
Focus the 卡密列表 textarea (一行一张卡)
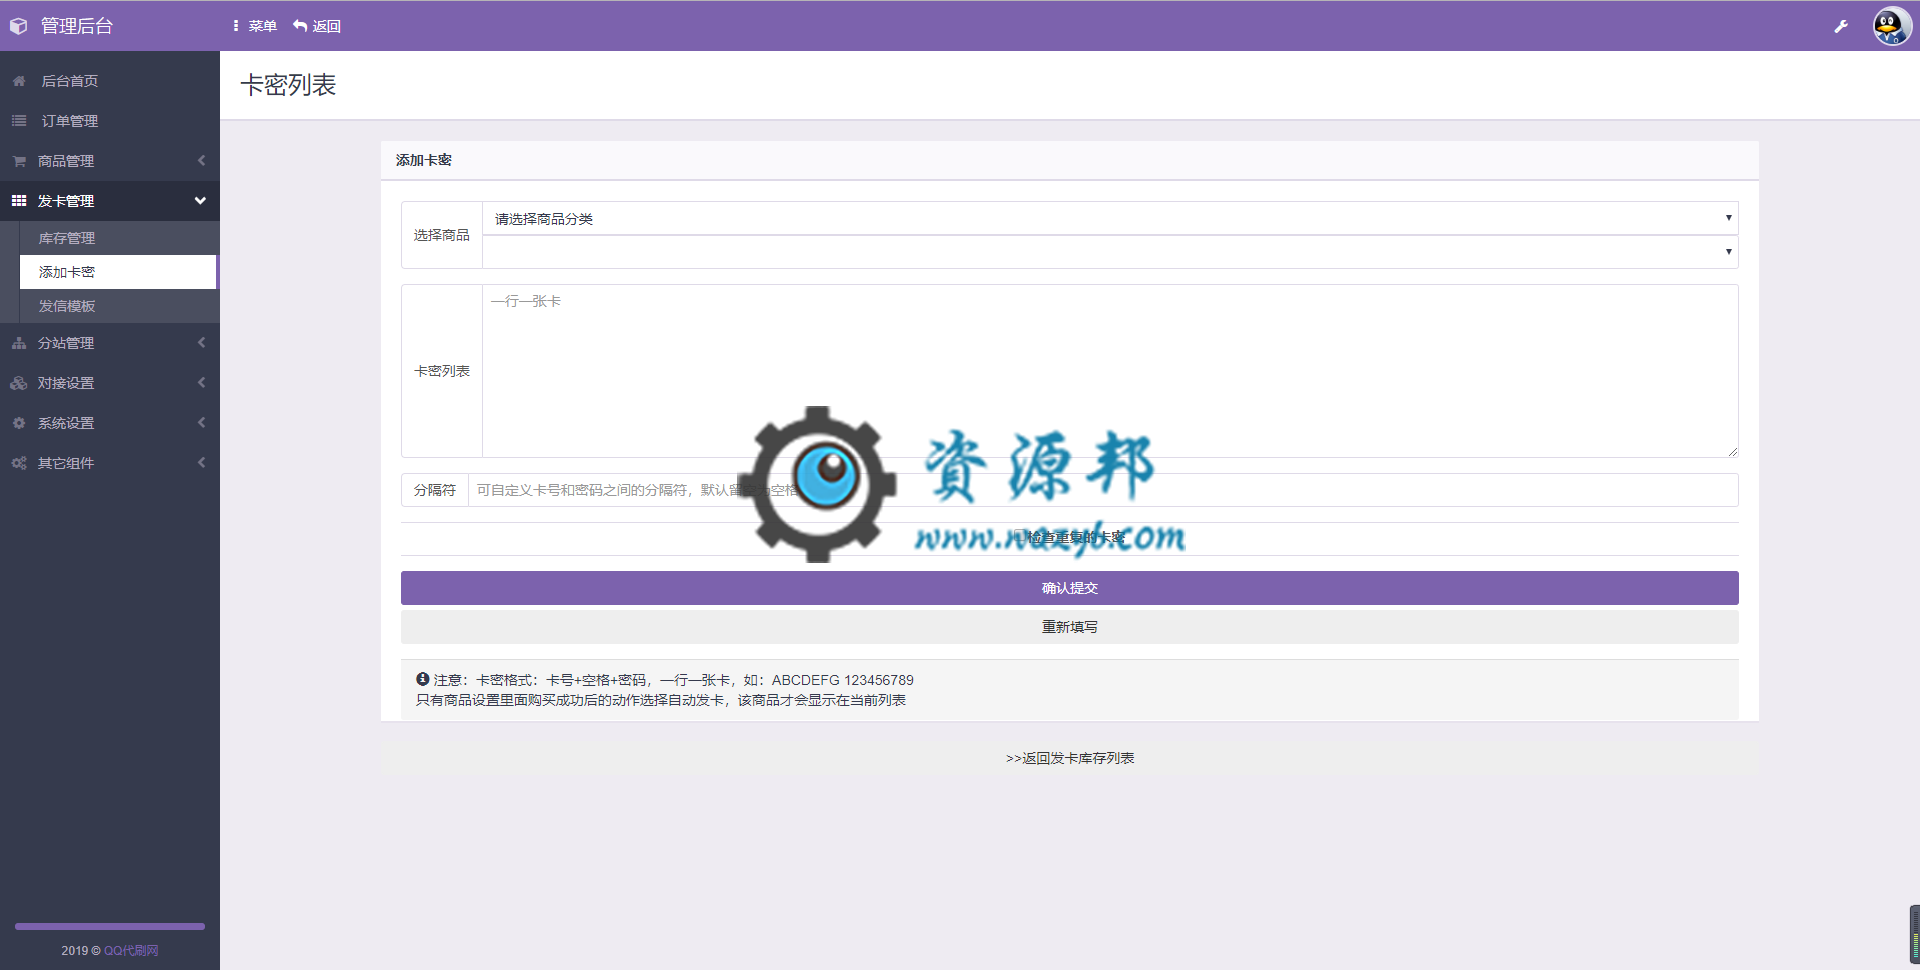tap(1110, 371)
